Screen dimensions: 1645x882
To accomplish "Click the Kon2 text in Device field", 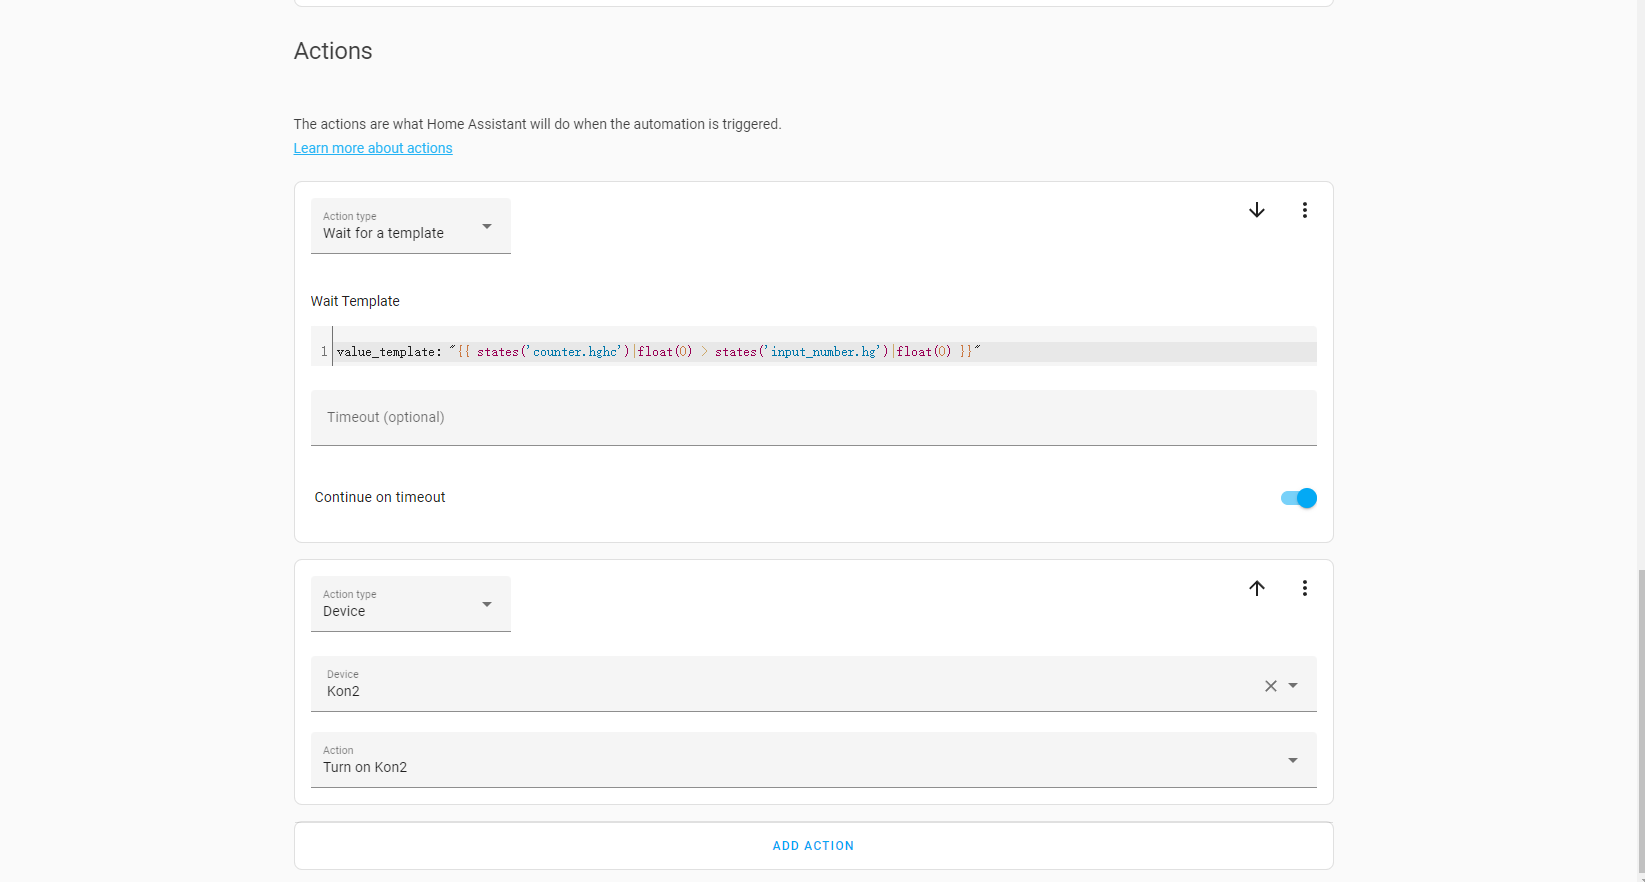I will click(343, 691).
